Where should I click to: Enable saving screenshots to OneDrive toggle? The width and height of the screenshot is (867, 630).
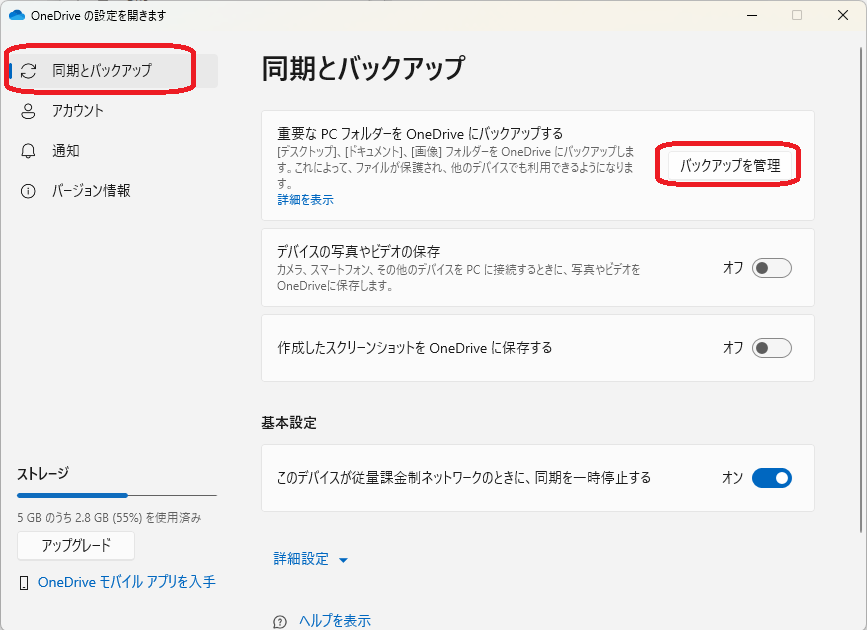tap(772, 348)
